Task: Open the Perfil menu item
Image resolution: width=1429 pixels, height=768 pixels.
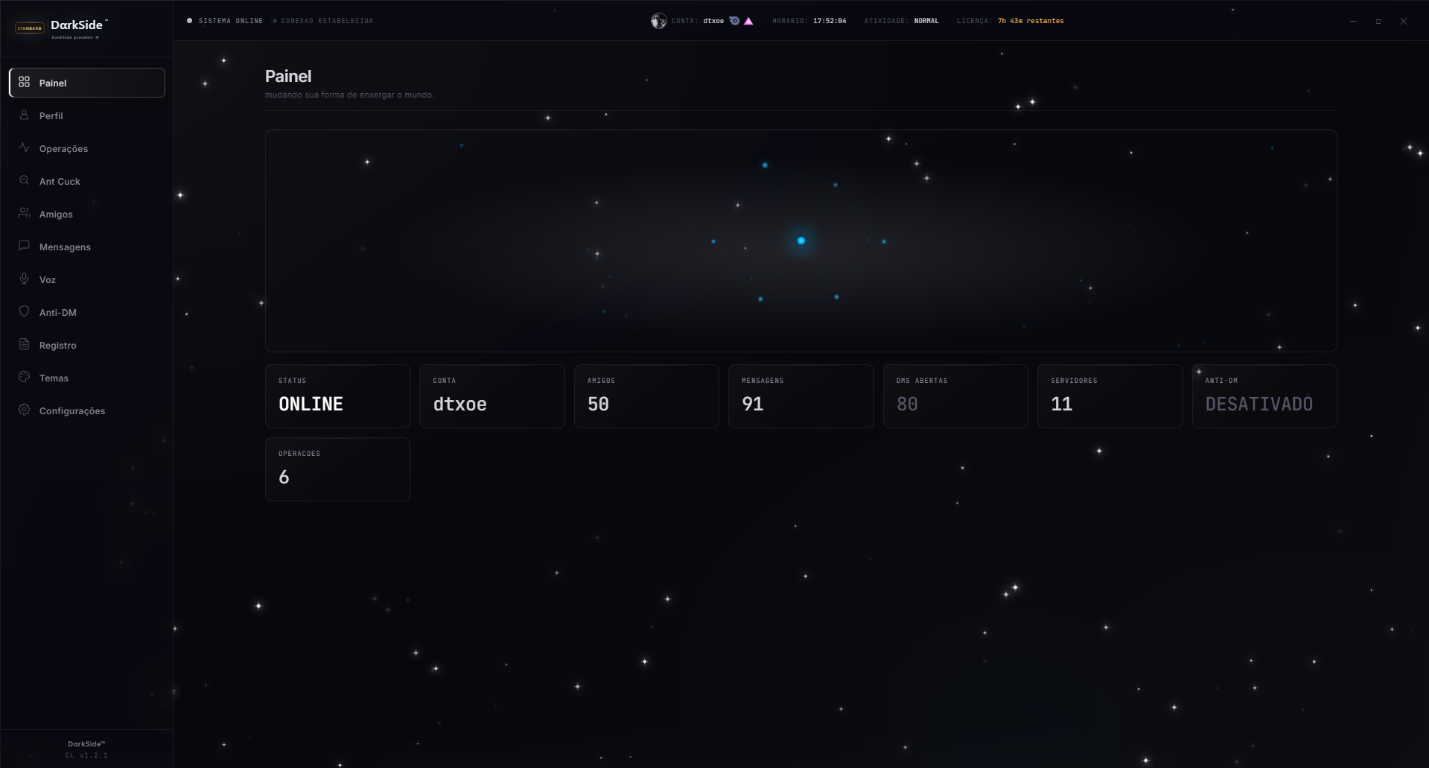Action: (87, 115)
